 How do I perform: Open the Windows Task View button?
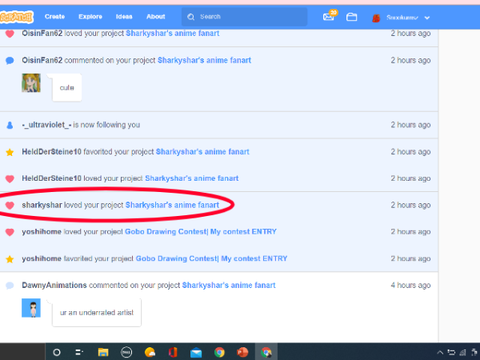pyautogui.click(x=79, y=352)
